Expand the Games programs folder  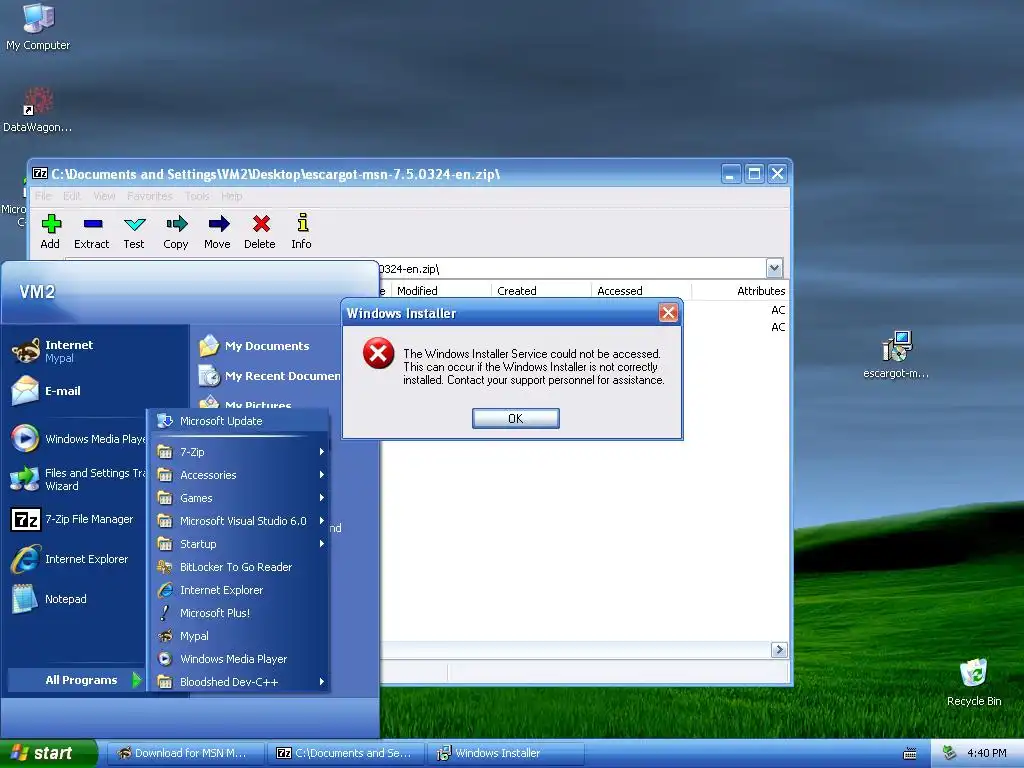[x=238, y=498]
